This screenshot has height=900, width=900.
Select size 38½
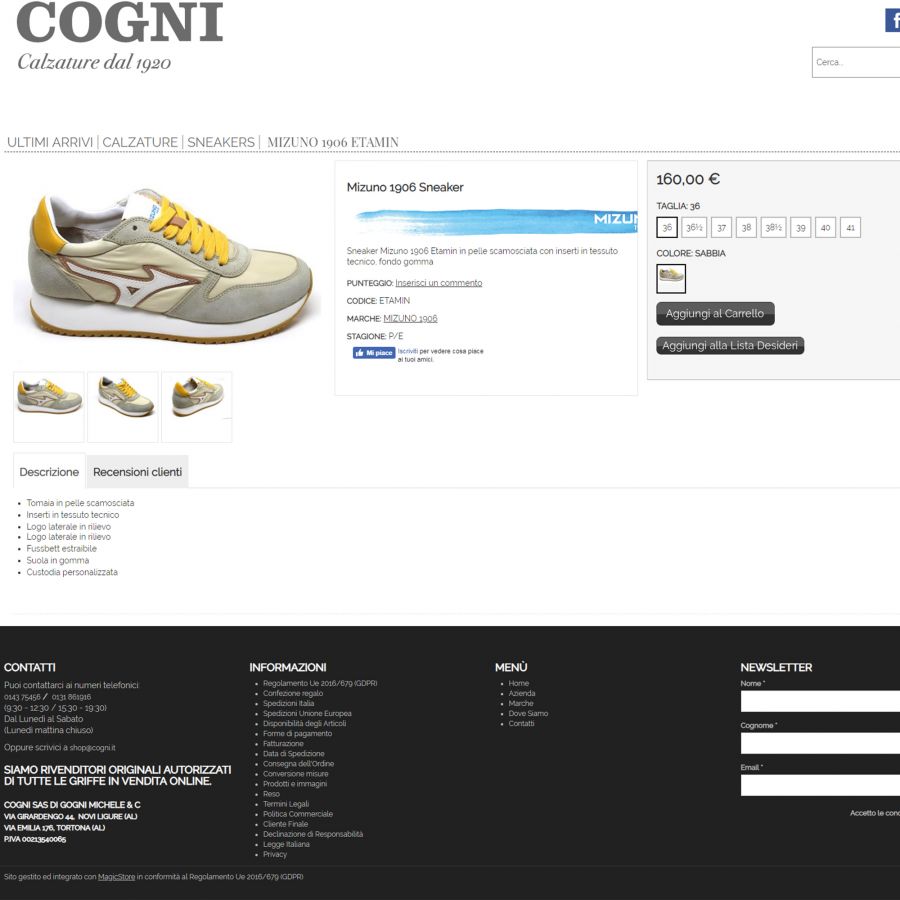pos(773,227)
